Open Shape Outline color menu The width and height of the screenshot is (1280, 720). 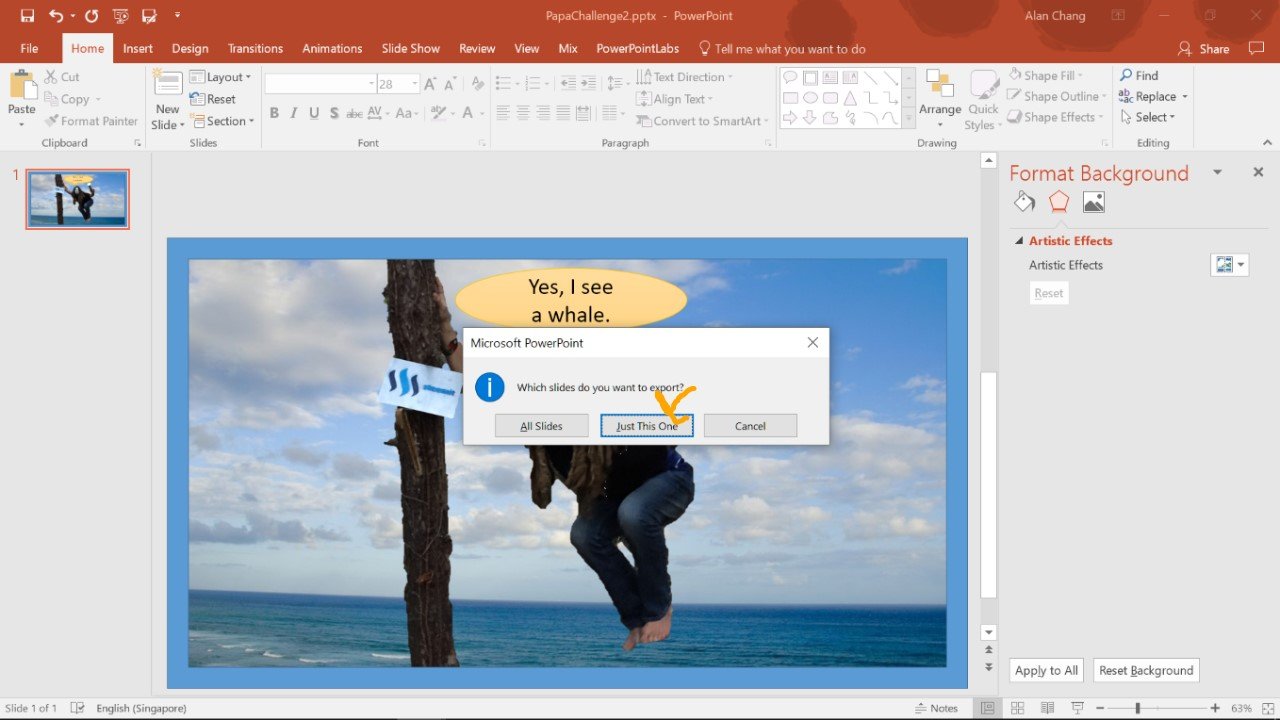[1058, 96]
